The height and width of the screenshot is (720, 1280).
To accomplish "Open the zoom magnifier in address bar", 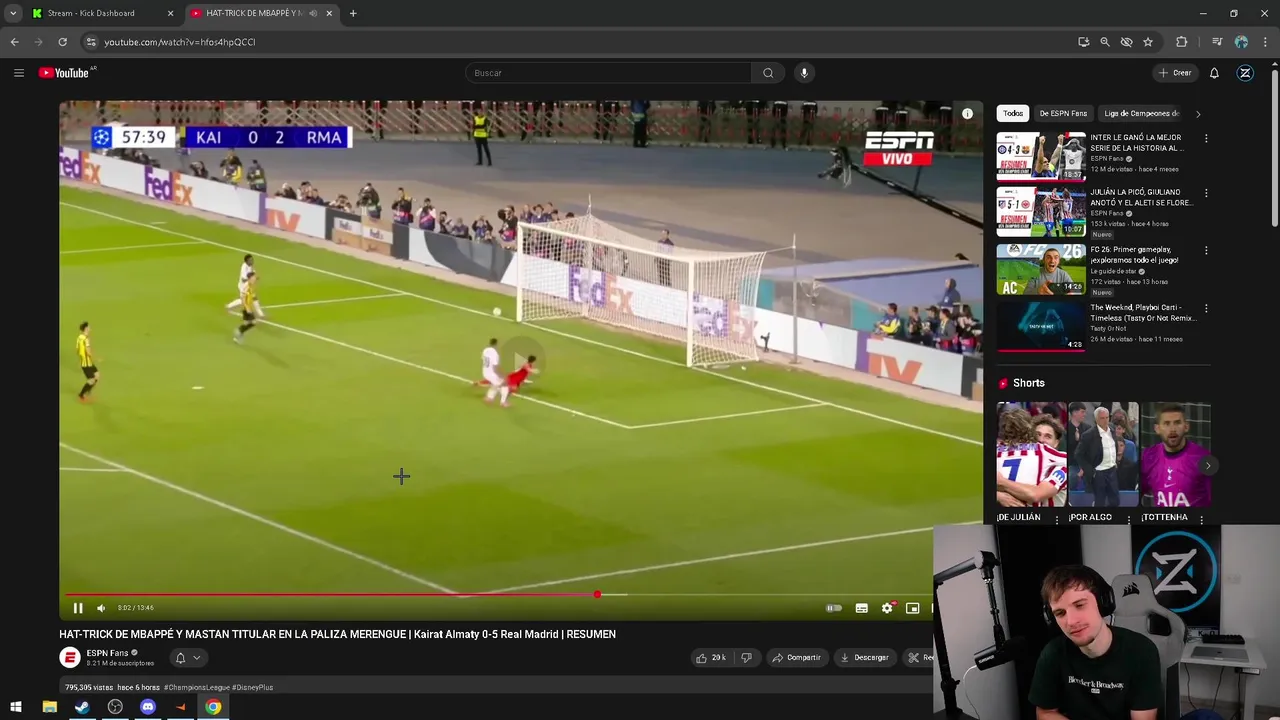I will 1105,42.
